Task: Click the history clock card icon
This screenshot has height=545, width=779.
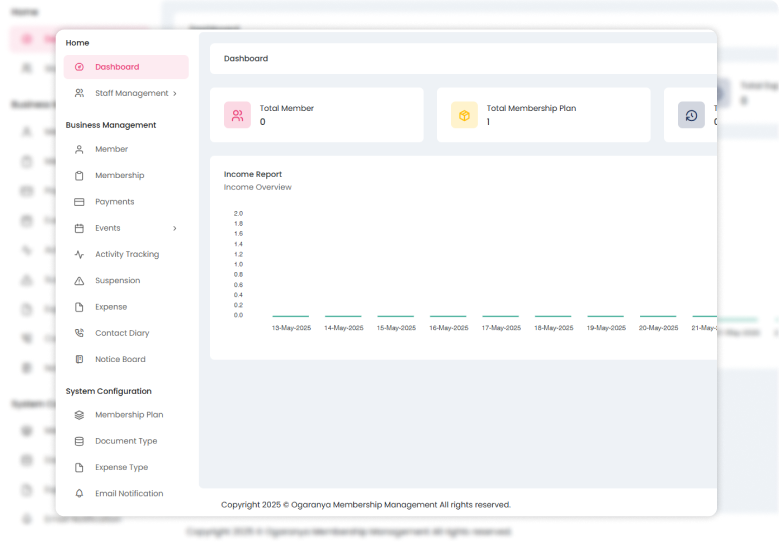Action: coord(691,115)
